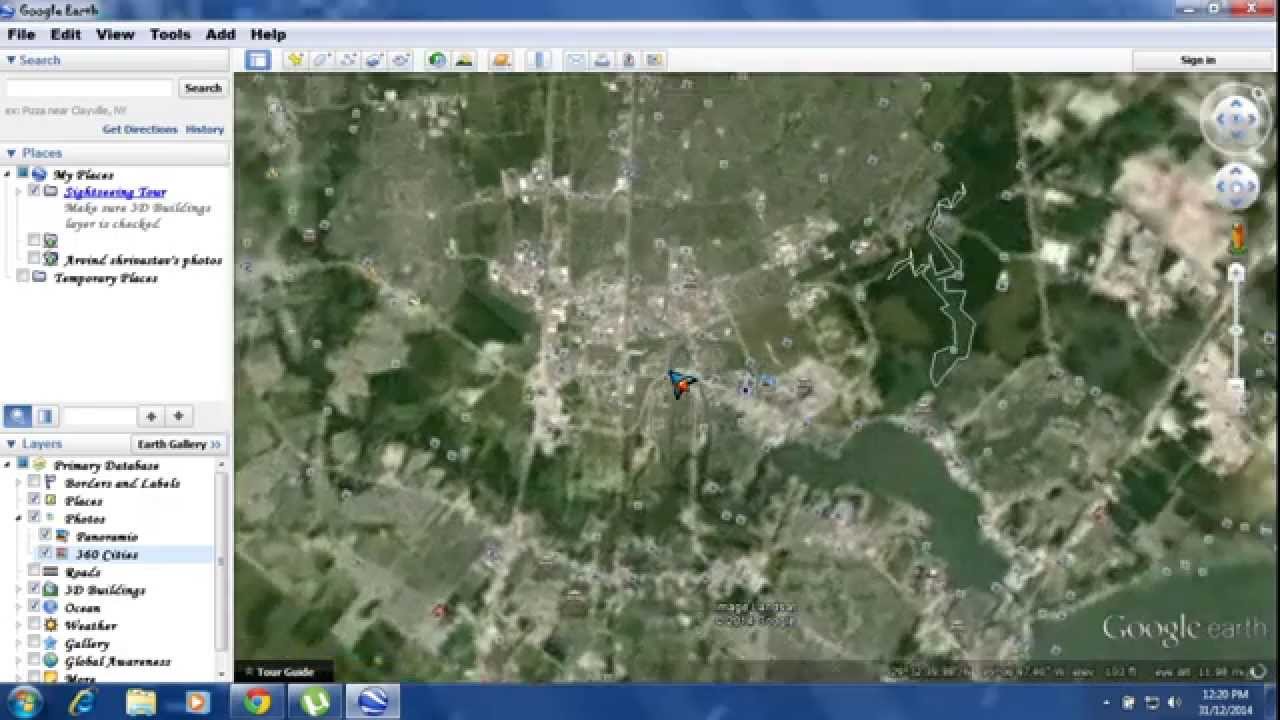The width and height of the screenshot is (1280, 720).
Task: Open the Help menu
Action: pos(268,34)
